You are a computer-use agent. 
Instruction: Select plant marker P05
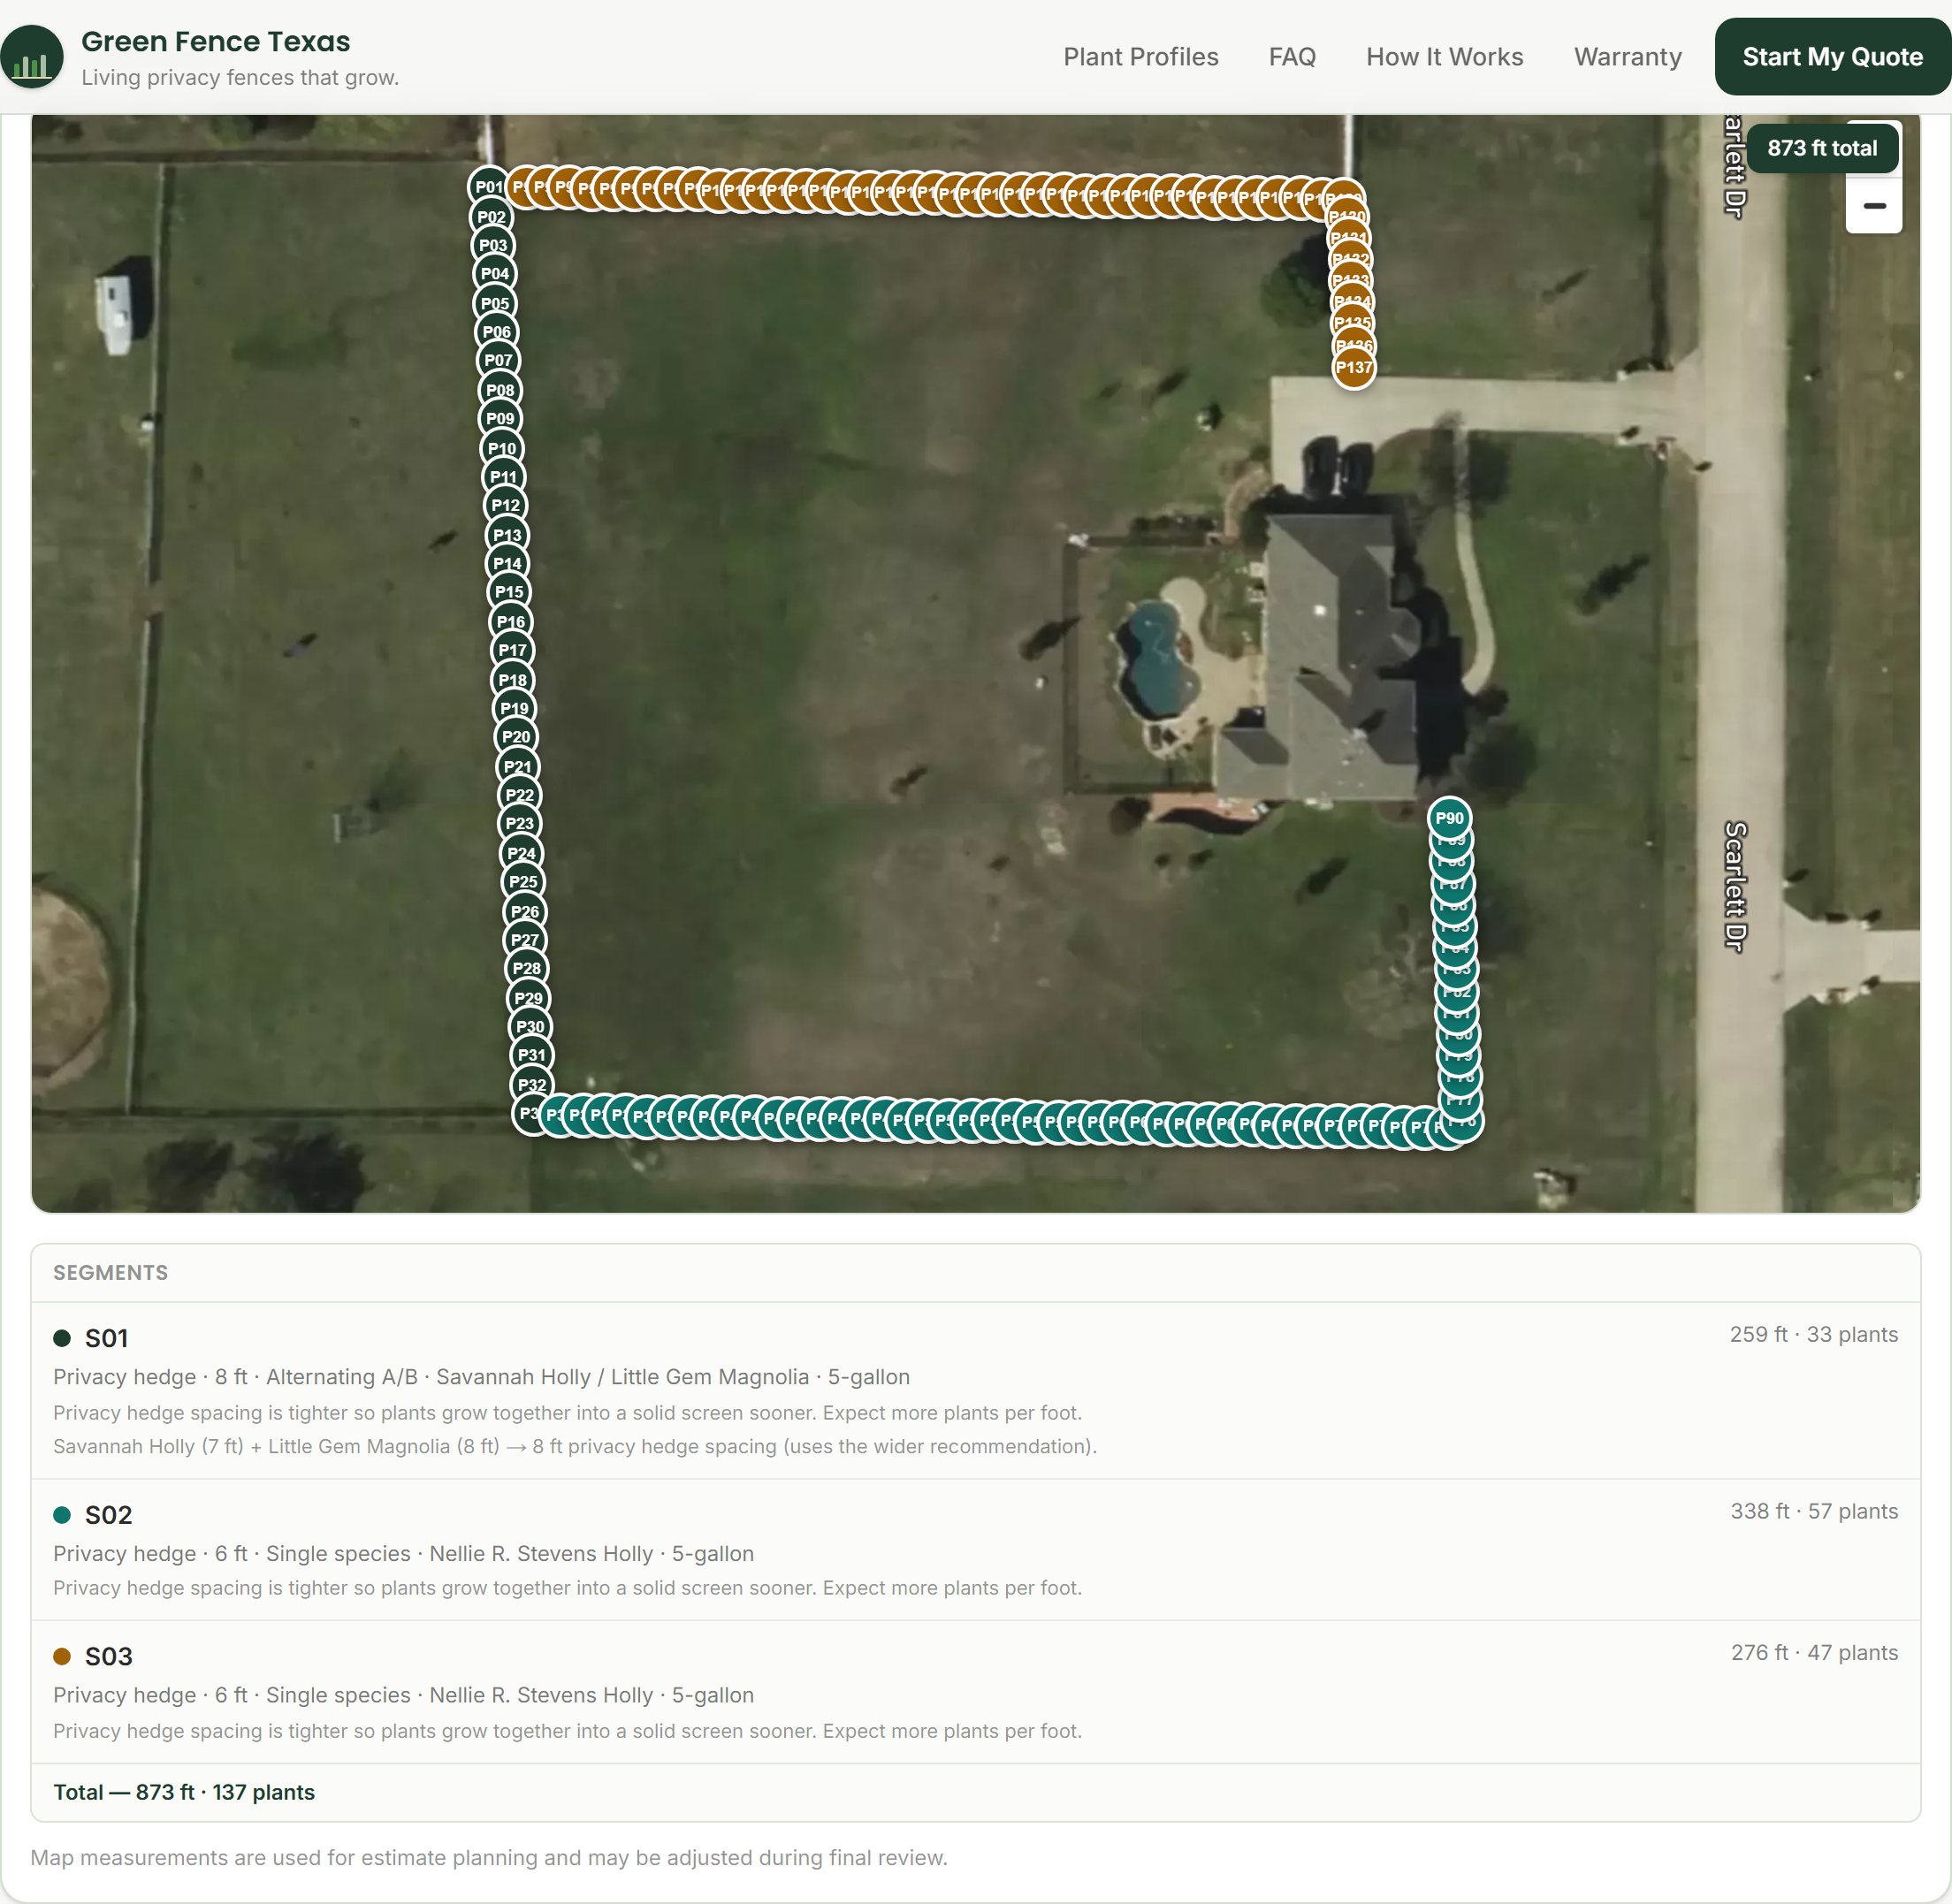tap(495, 303)
